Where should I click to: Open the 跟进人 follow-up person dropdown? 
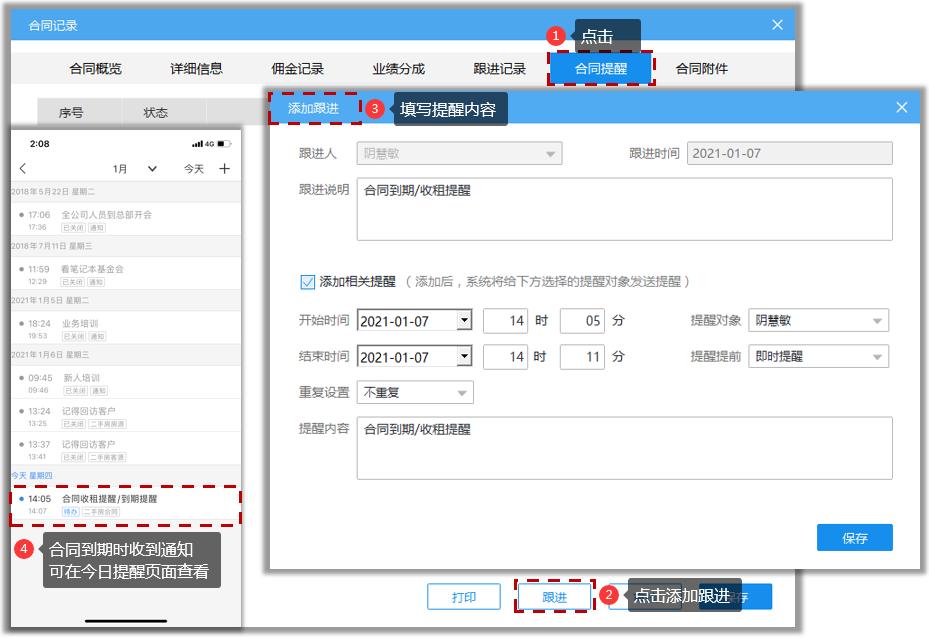(551, 152)
